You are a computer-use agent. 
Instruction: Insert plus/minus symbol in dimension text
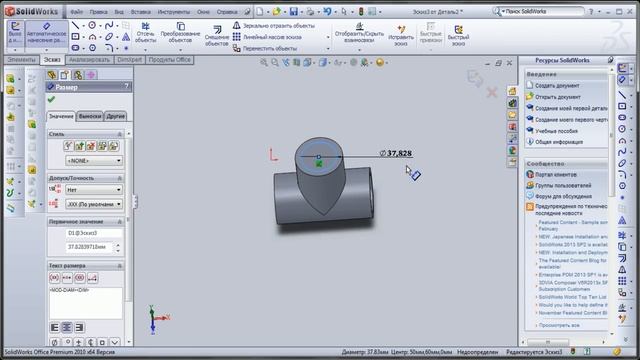(x=79, y=342)
